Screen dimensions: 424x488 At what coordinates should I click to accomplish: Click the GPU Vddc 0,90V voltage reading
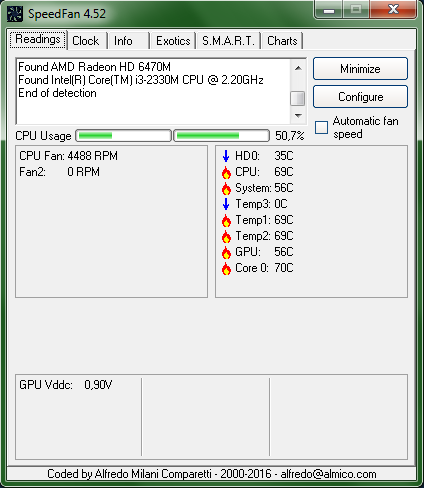click(x=66, y=385)
